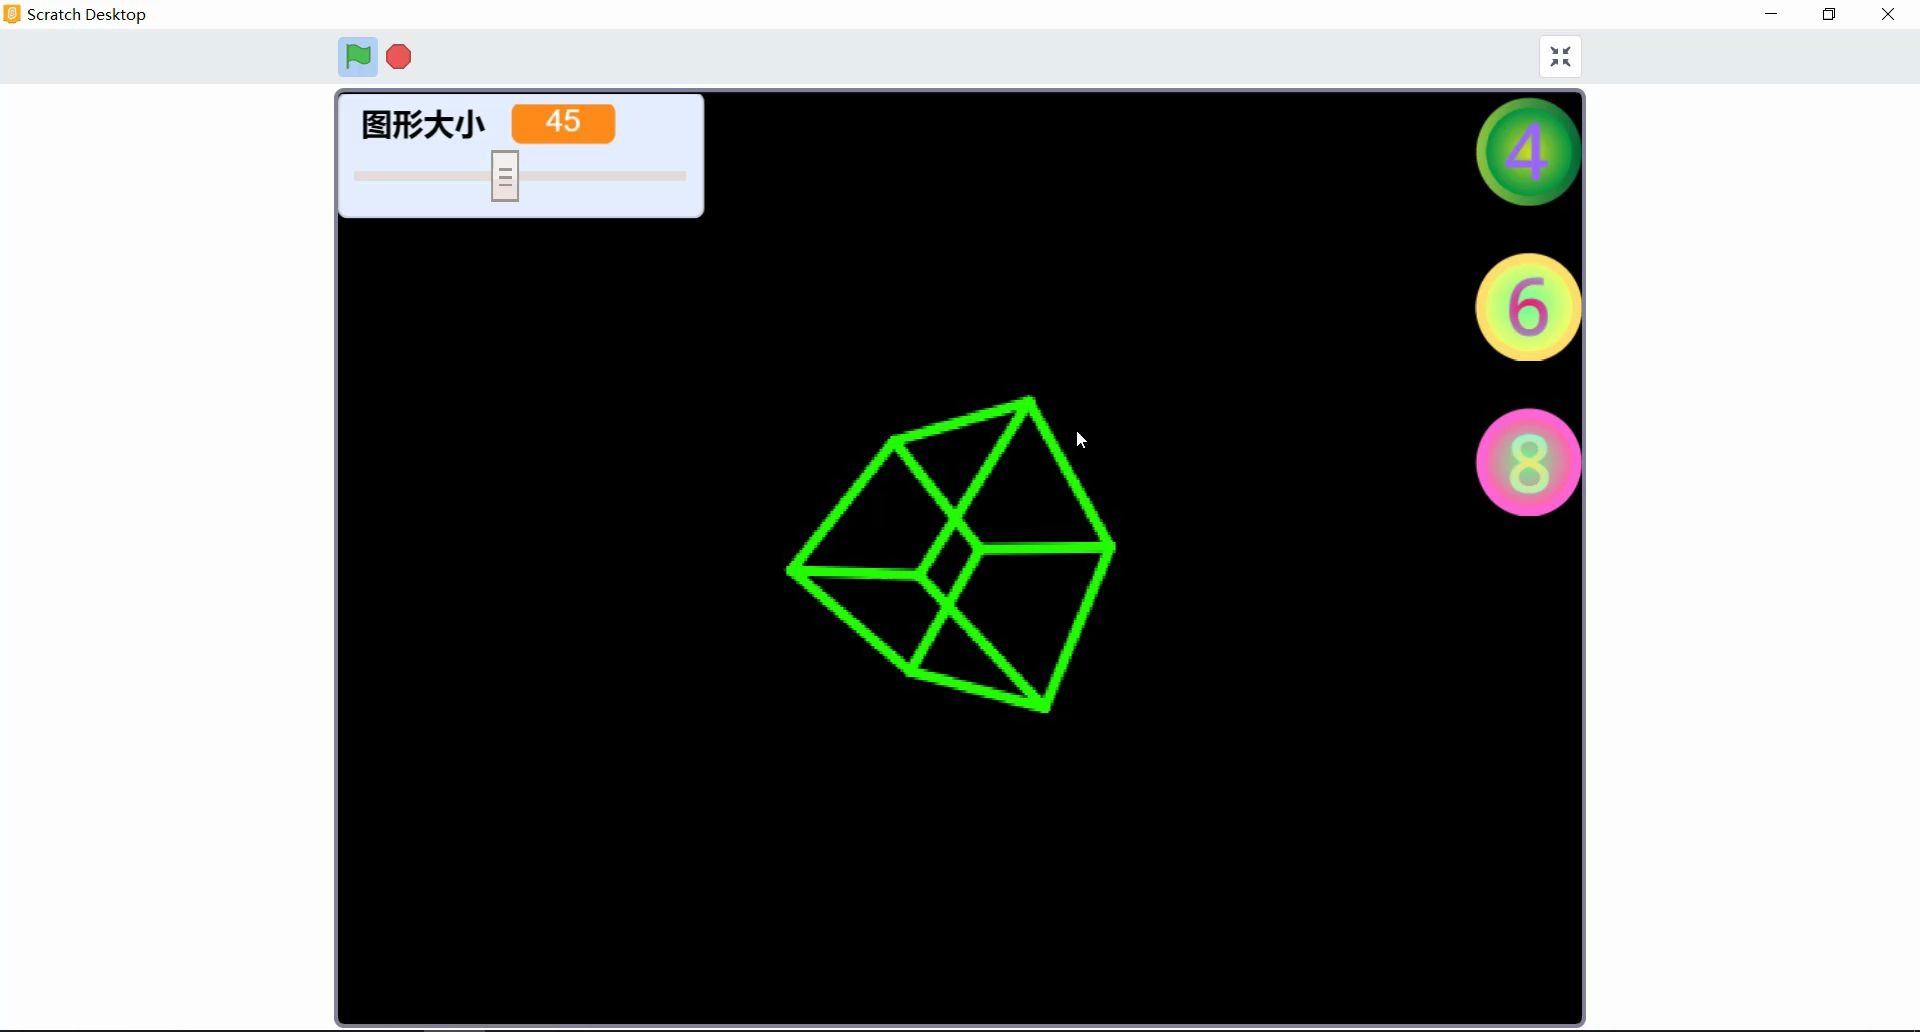
Task: Click inside the center of the cube
Action: [x=950, y=555]
